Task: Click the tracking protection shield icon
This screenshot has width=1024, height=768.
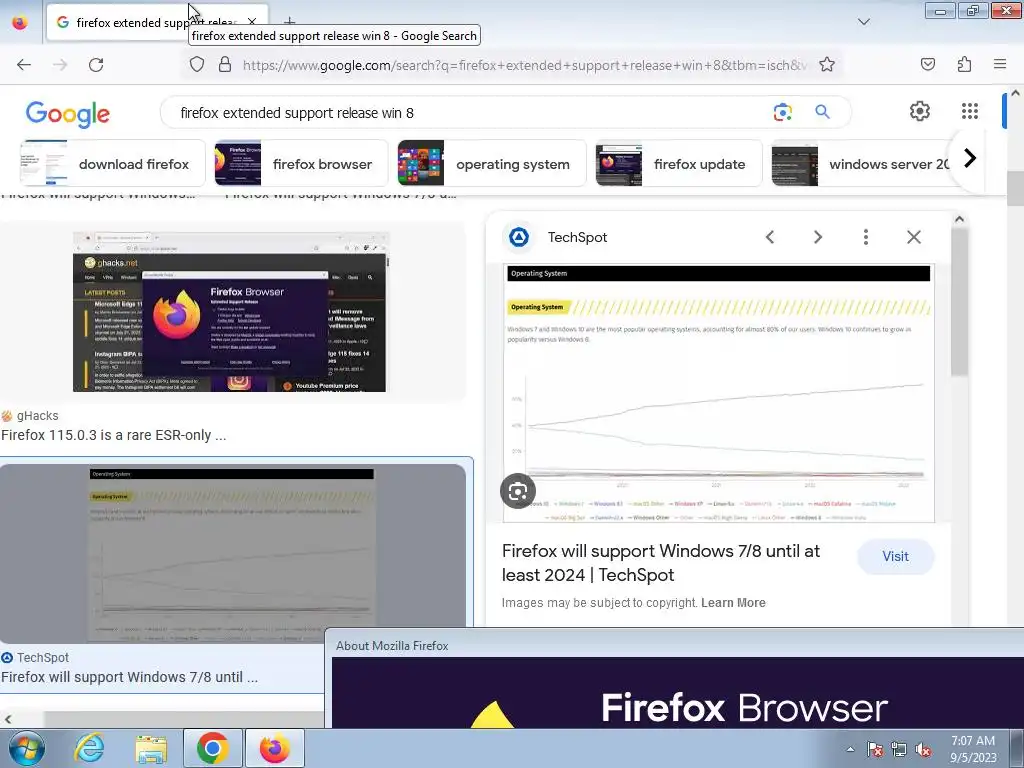Action: click(x=197, y=65)
